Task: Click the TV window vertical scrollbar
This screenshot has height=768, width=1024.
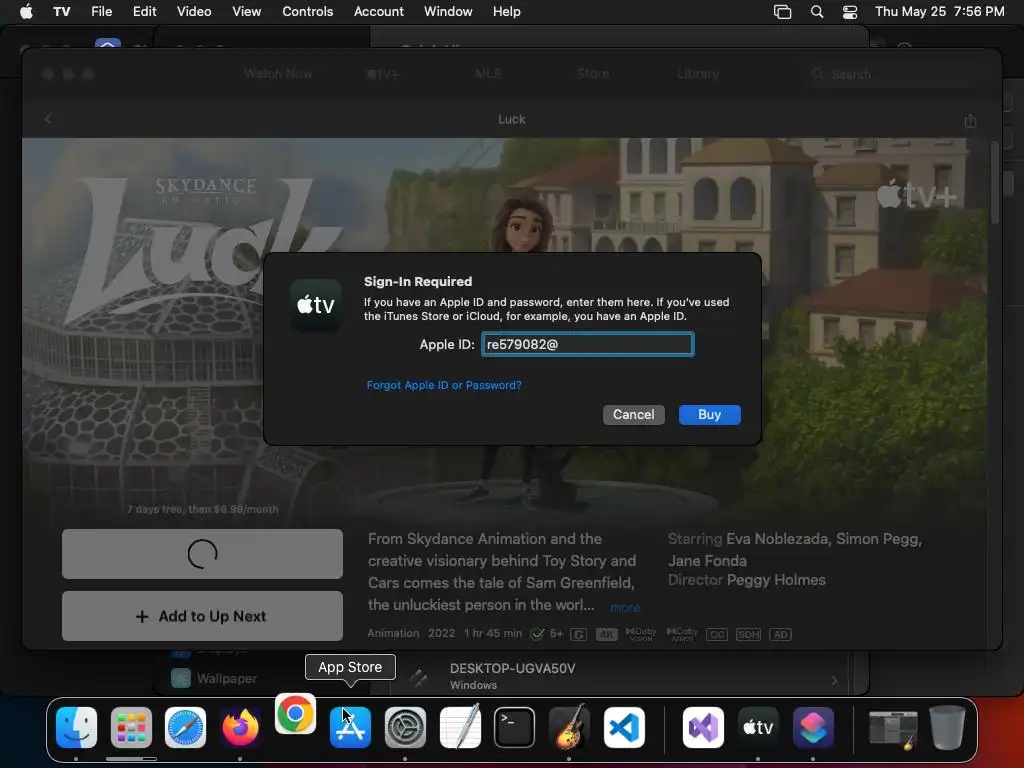Action: click(995, 183)
